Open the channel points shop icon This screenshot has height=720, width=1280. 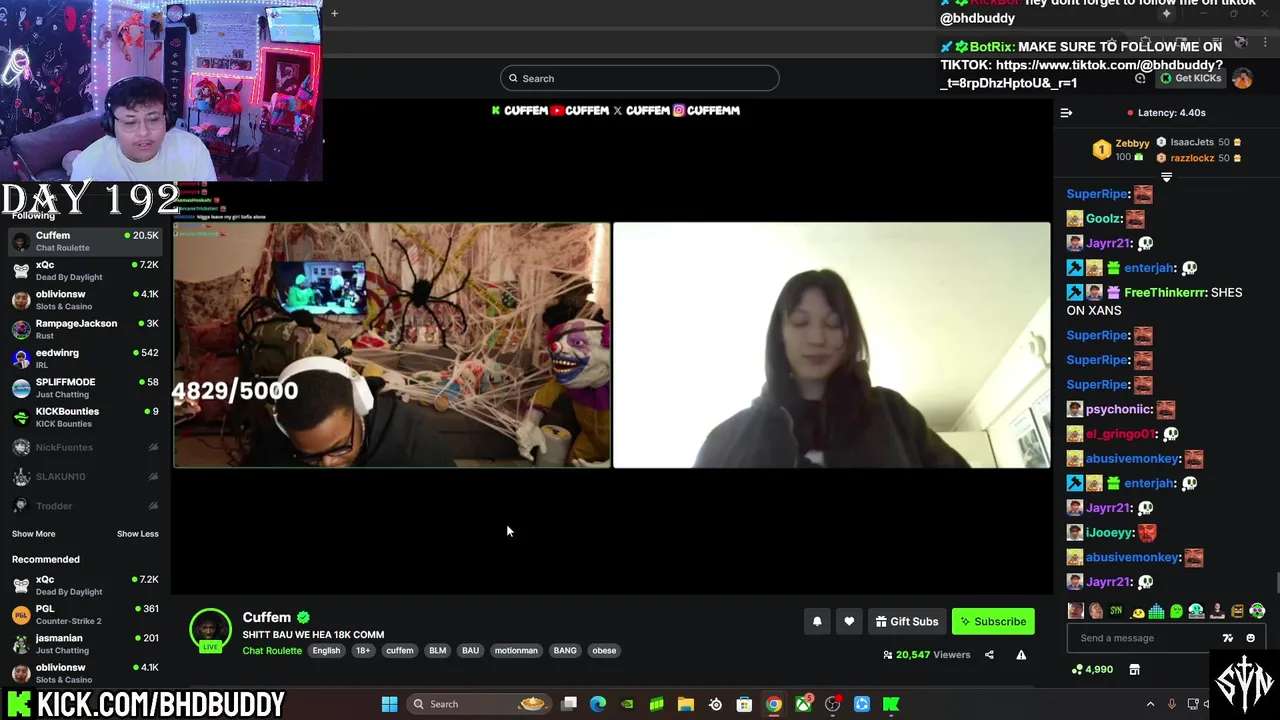tap(1134, 669)
